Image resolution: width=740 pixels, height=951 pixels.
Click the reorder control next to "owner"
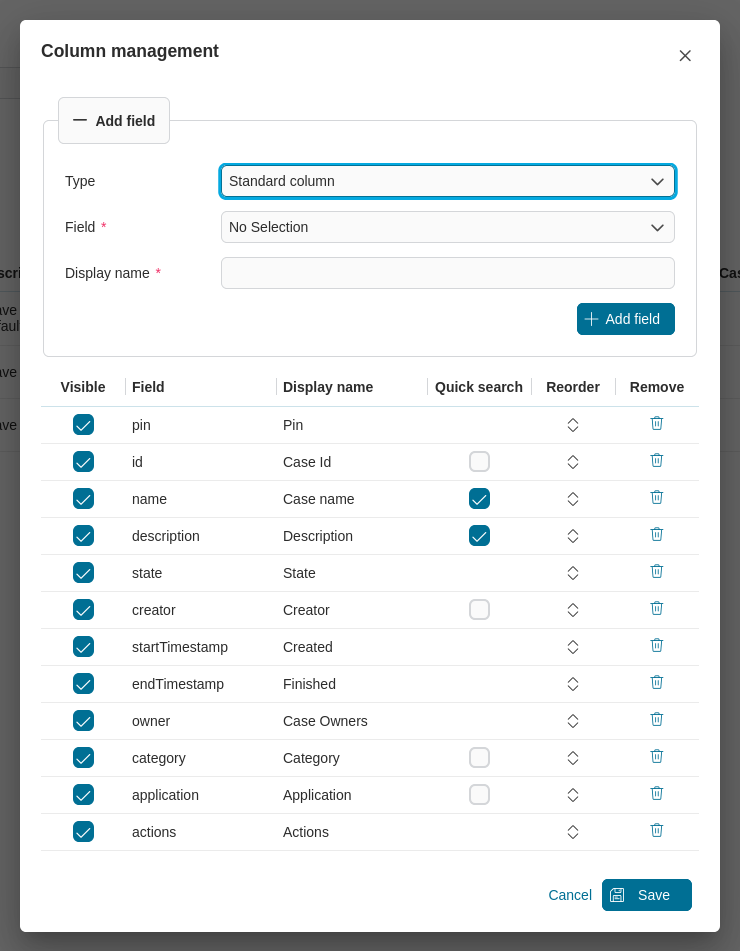click(x=572, y=719)
